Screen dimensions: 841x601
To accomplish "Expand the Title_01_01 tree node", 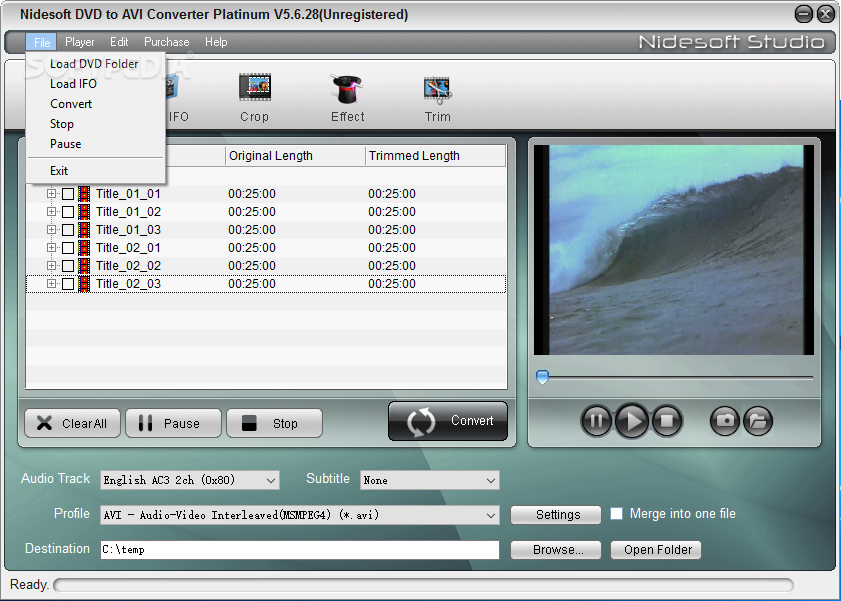I will click(51, 194).
